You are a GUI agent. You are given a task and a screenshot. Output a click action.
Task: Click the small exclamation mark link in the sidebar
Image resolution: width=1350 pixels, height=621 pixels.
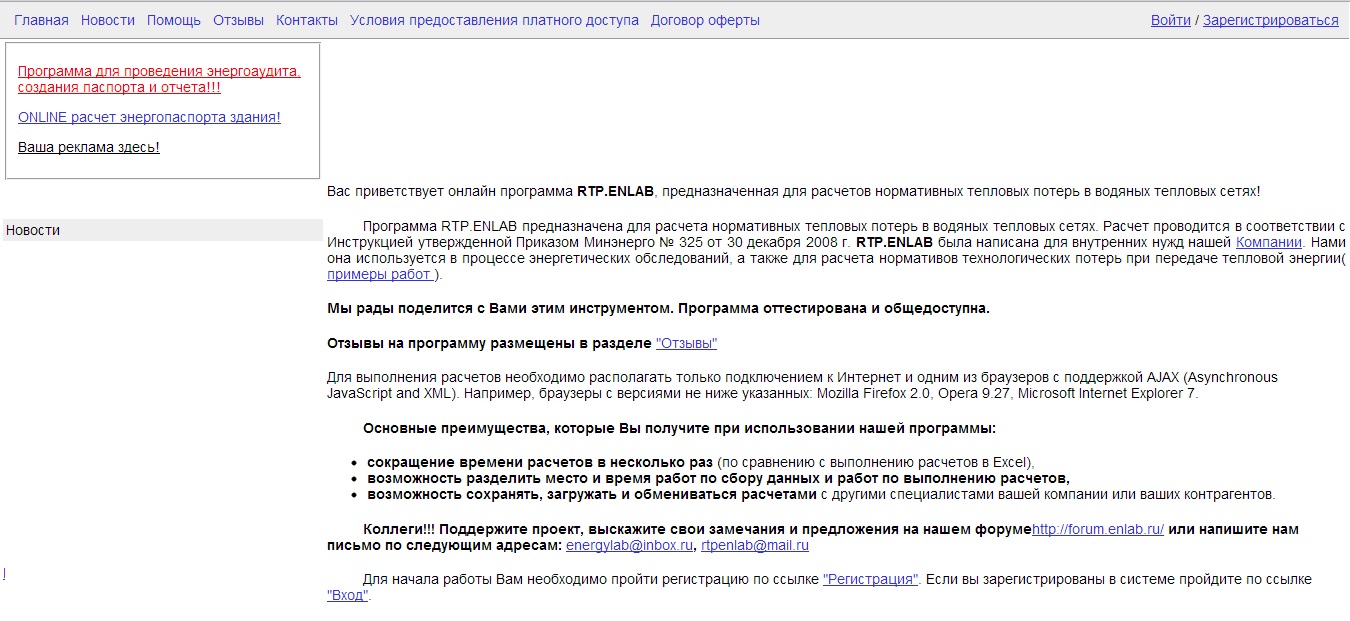4,573
